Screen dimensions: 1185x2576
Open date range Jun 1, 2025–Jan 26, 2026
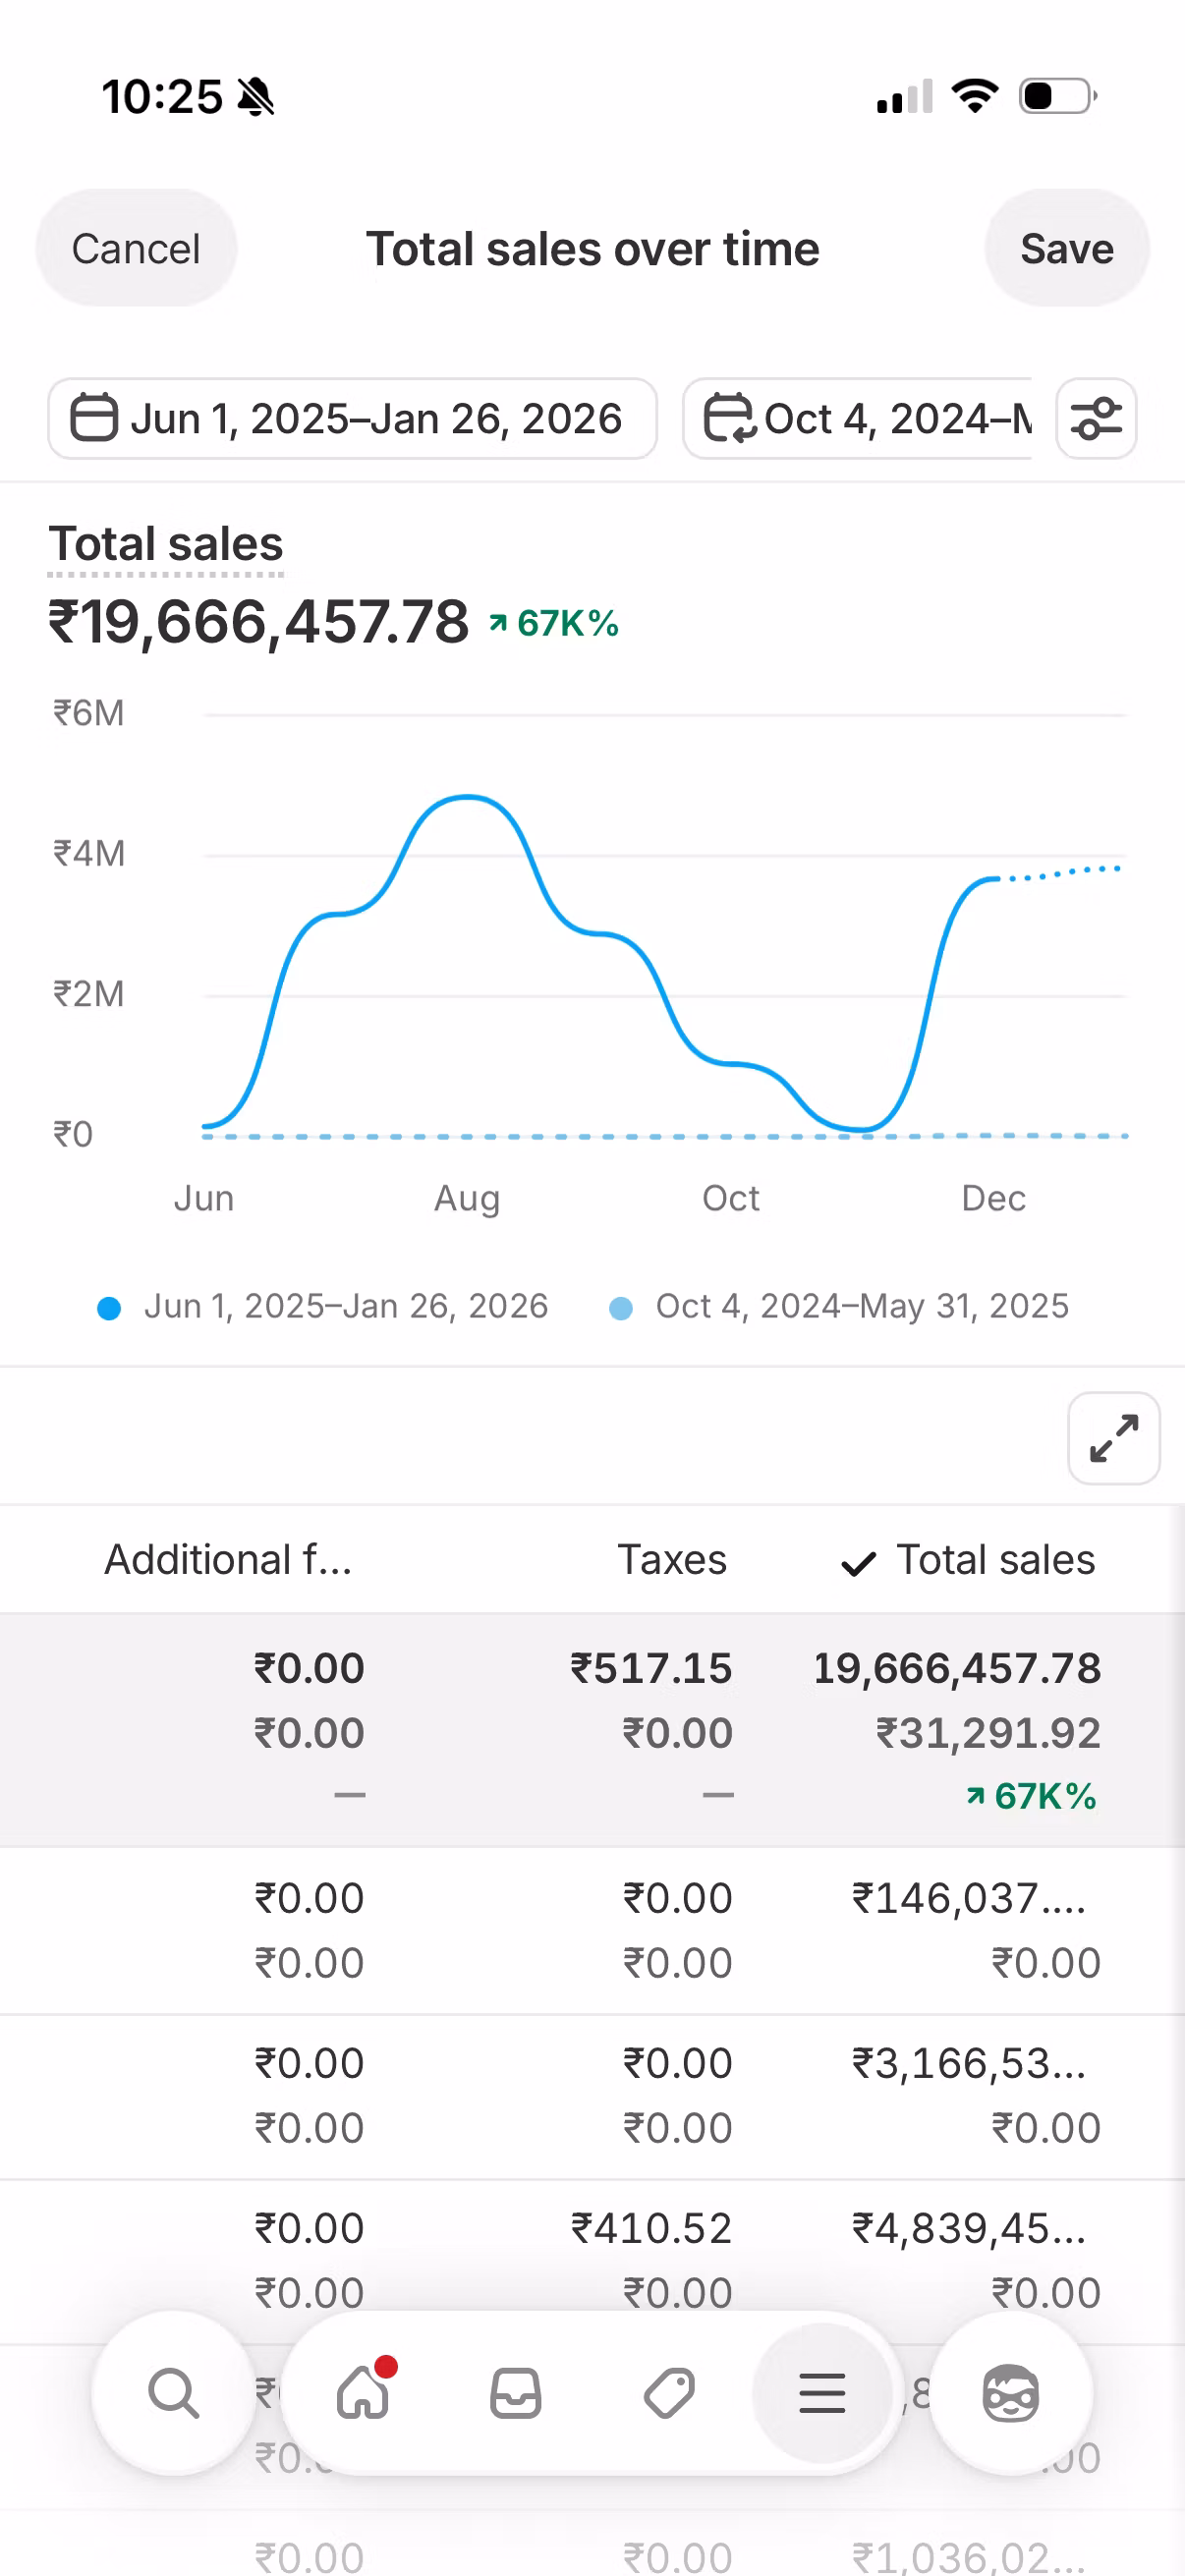coord(352,418)
